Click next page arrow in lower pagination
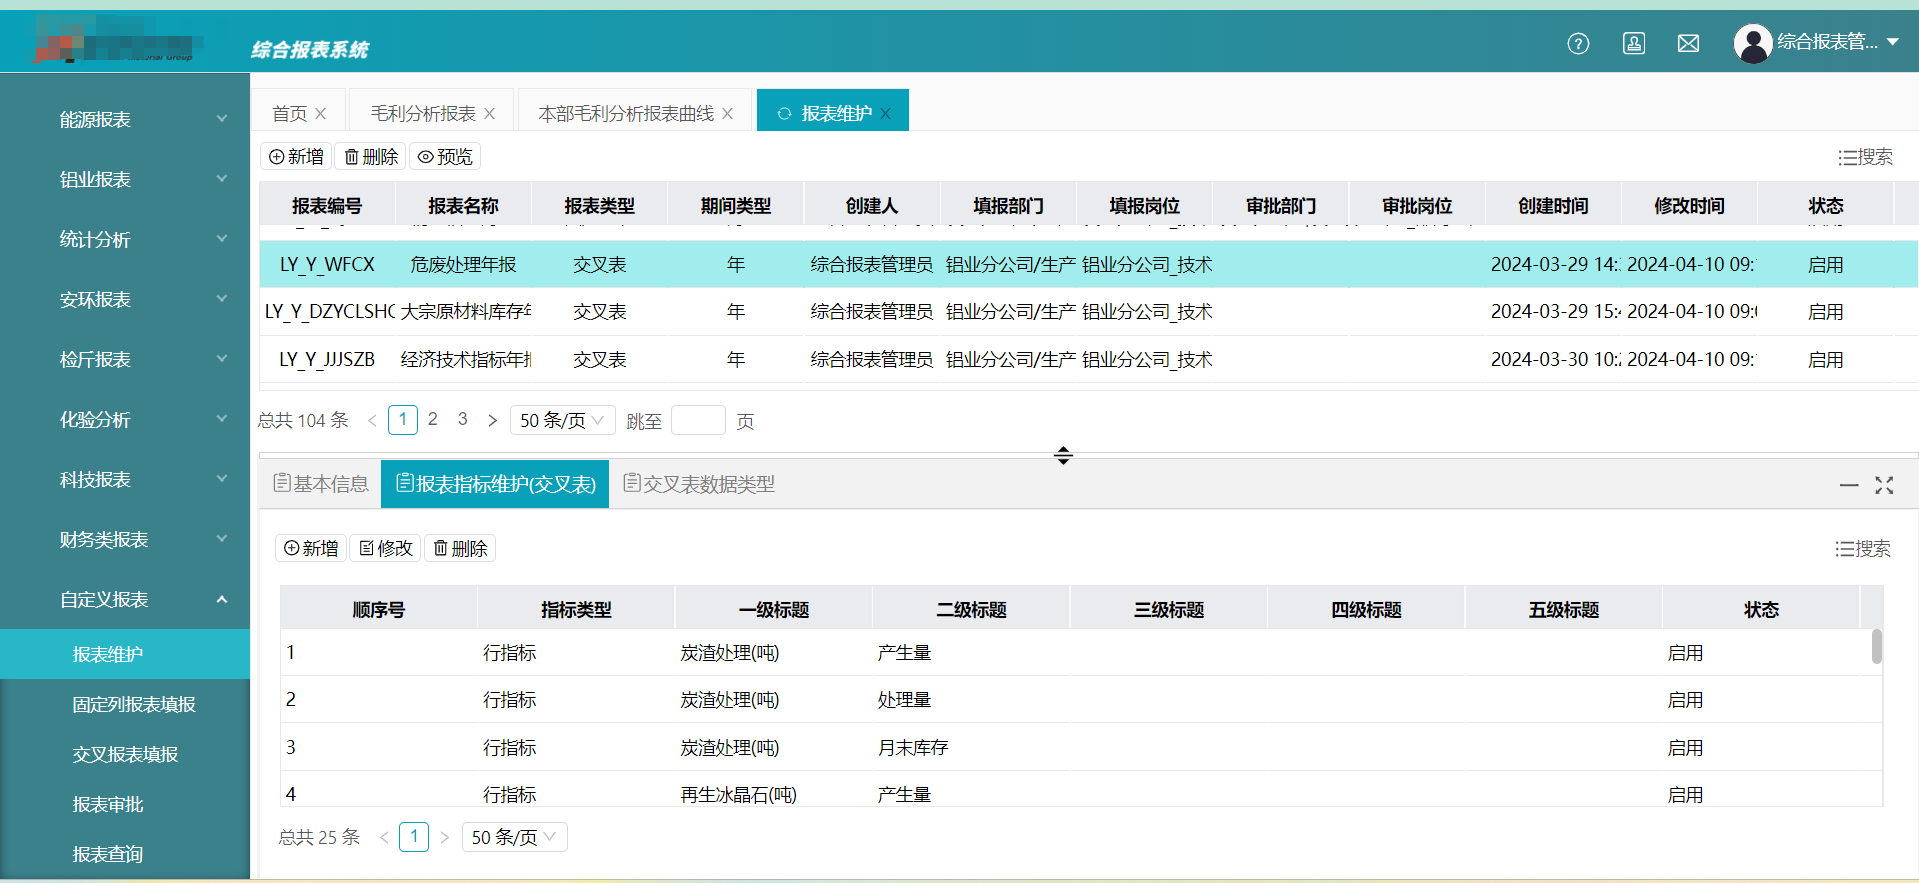 click(x=445, y=837)
